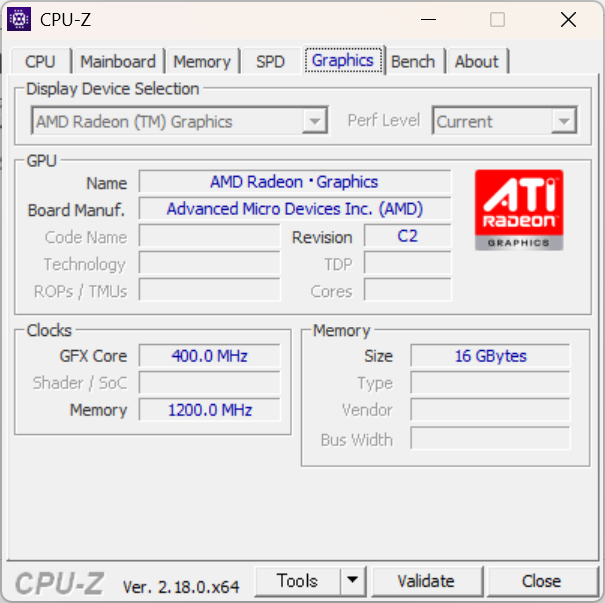Click the GPU Name field

click(294, 182)
